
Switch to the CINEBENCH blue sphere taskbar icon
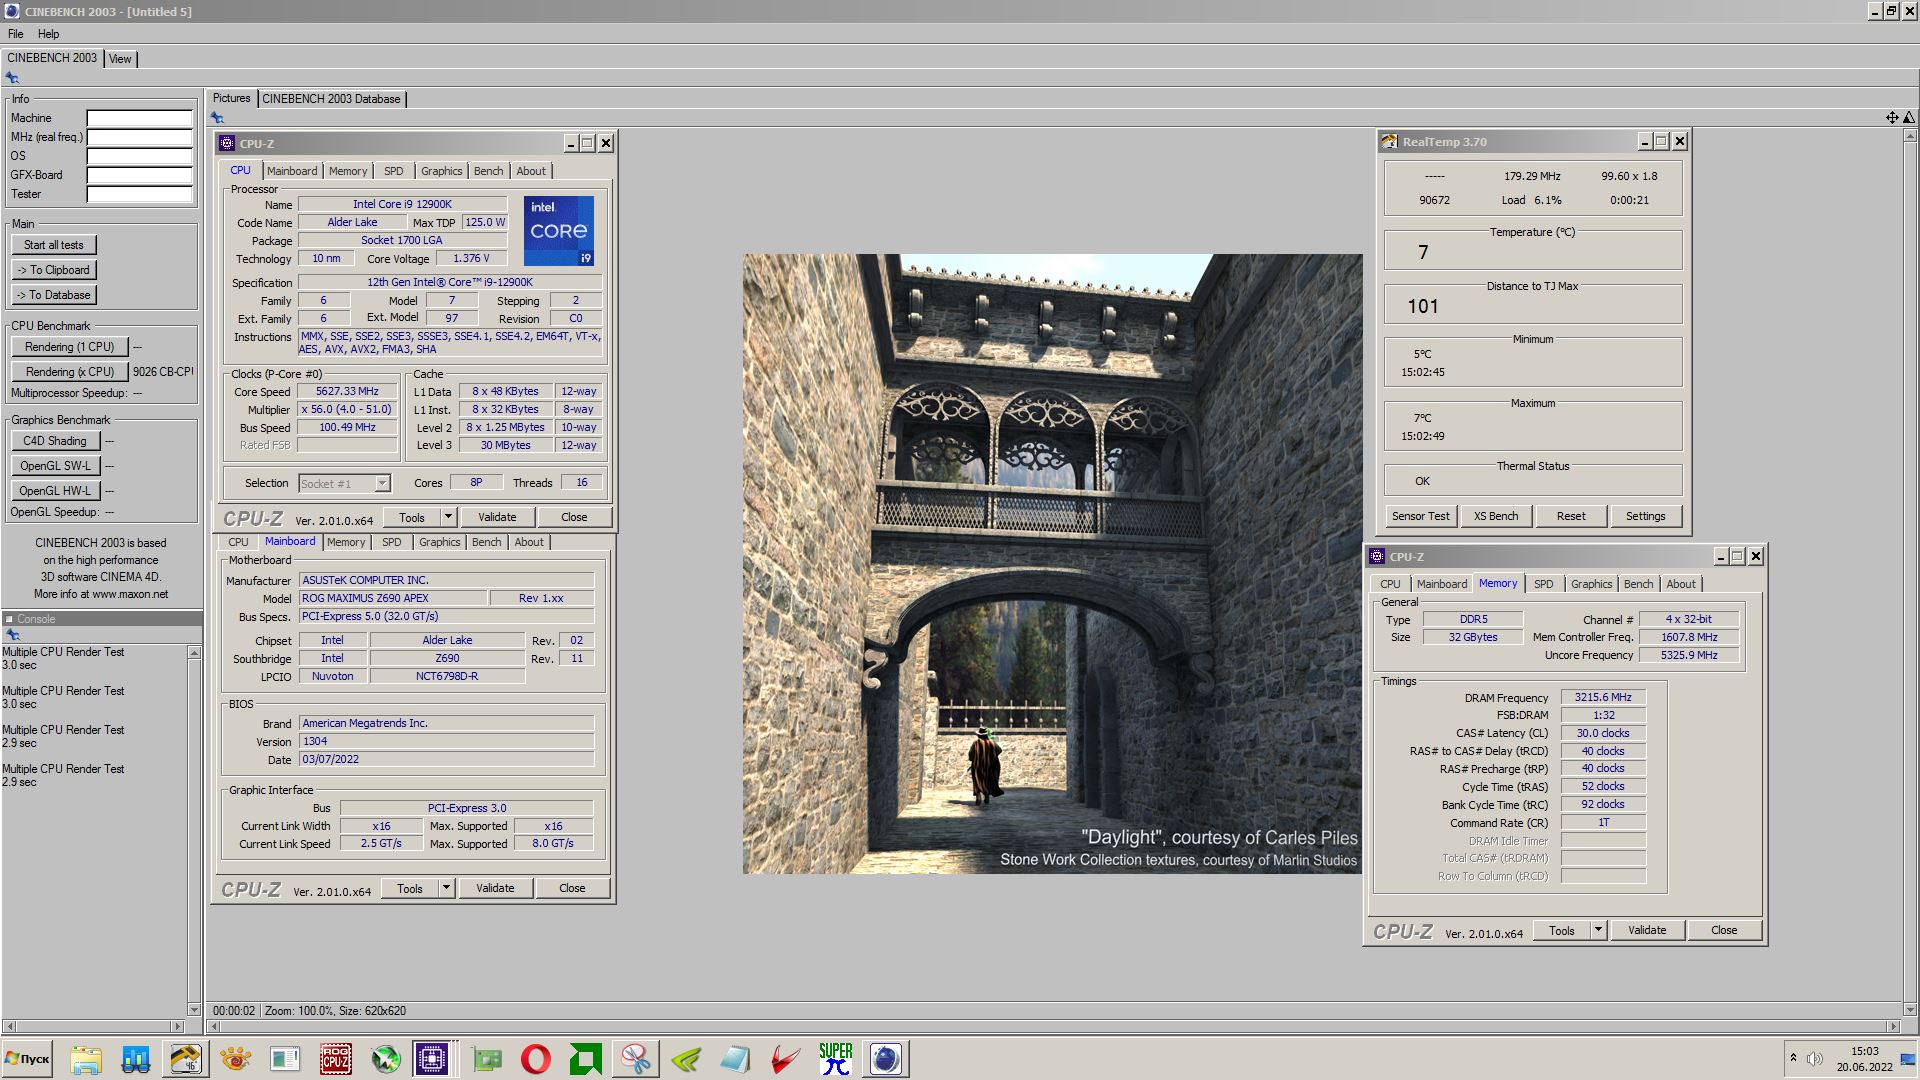tap(885, 1059)
